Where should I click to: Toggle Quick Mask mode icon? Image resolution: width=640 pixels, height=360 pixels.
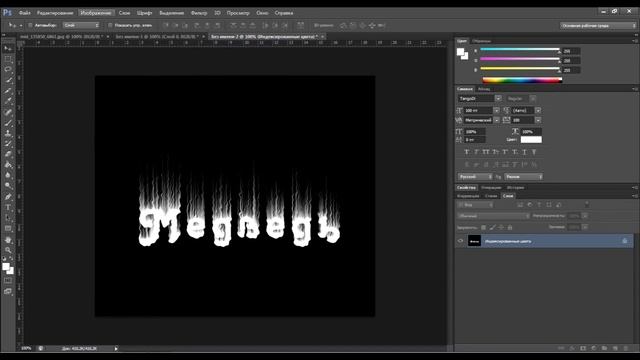(x=8, y=281)
